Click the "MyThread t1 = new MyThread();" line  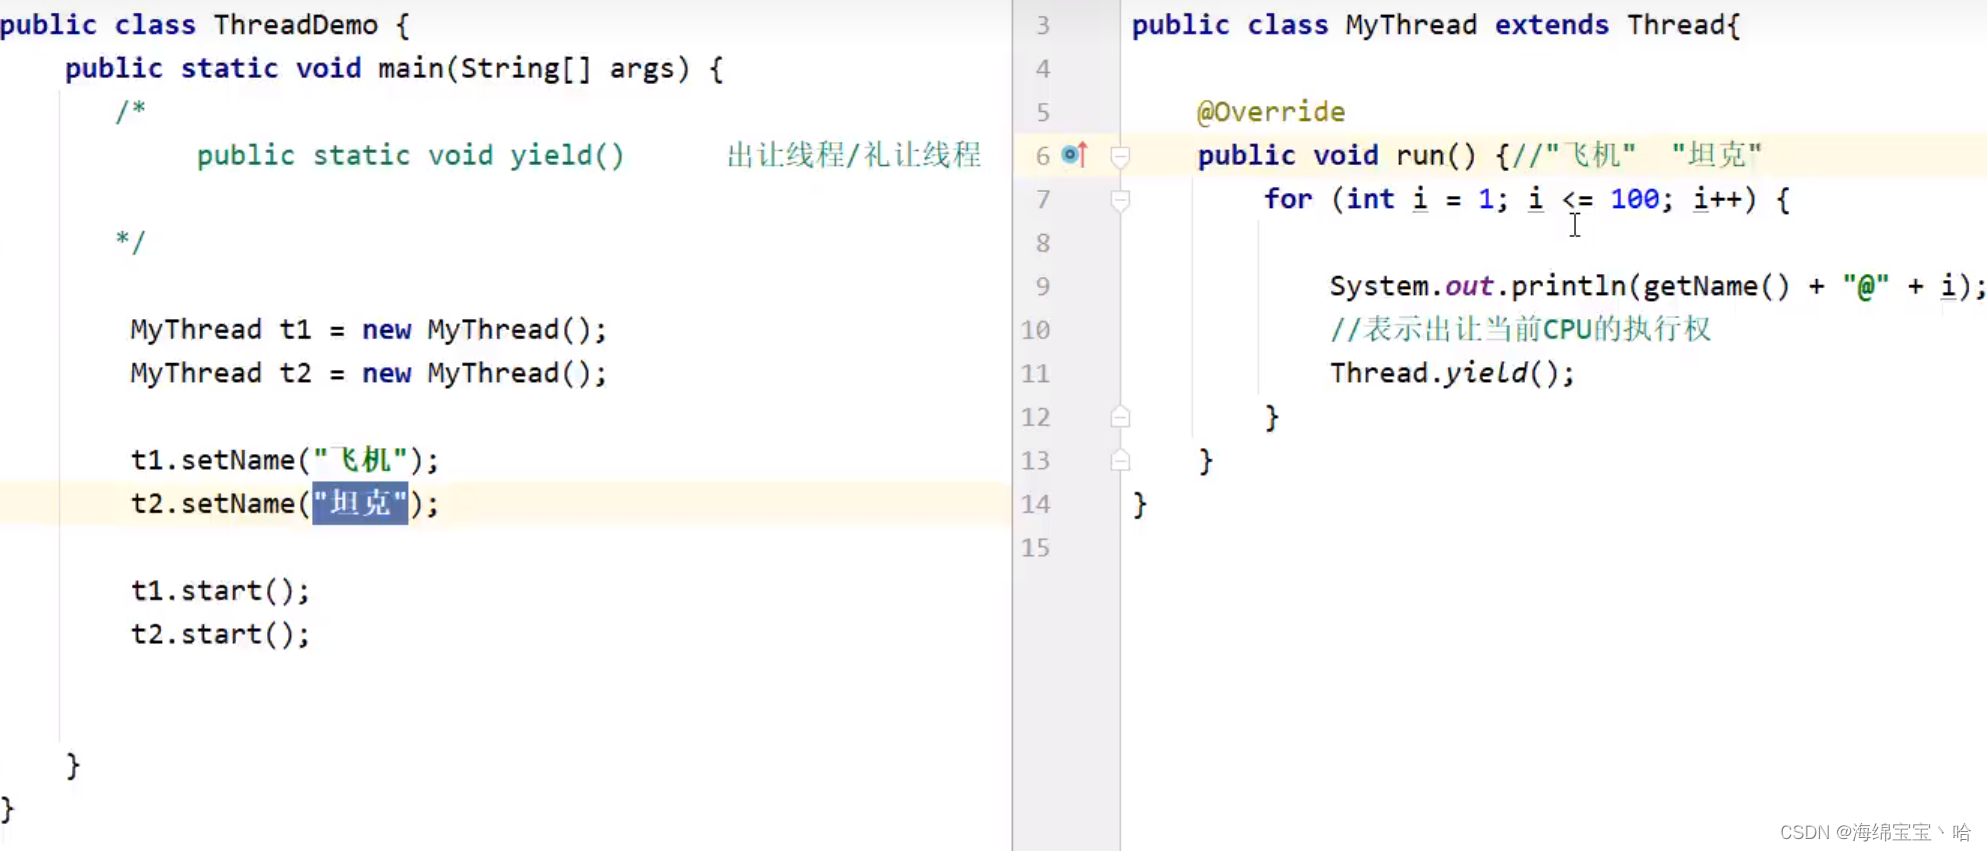[368, 330]
